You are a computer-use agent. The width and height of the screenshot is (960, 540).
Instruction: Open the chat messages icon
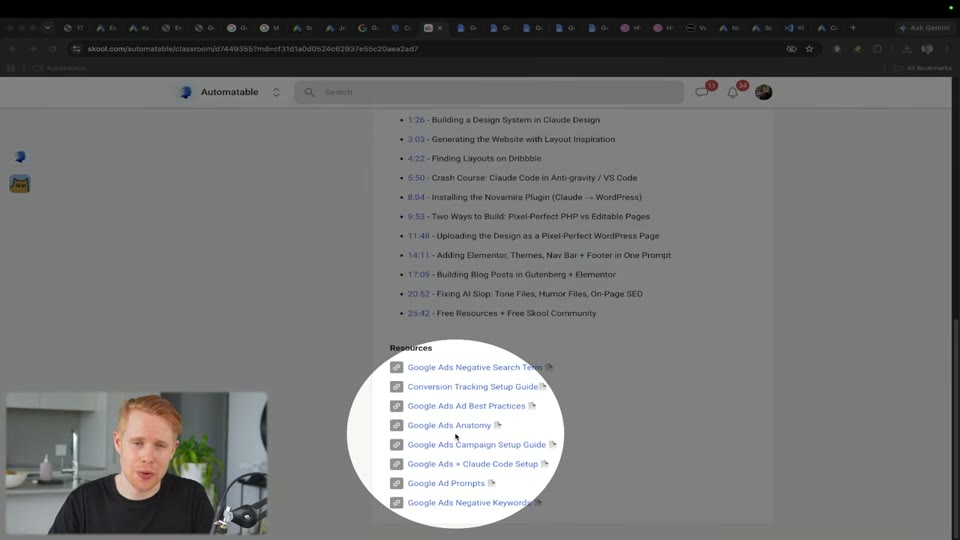coord(702,92)
